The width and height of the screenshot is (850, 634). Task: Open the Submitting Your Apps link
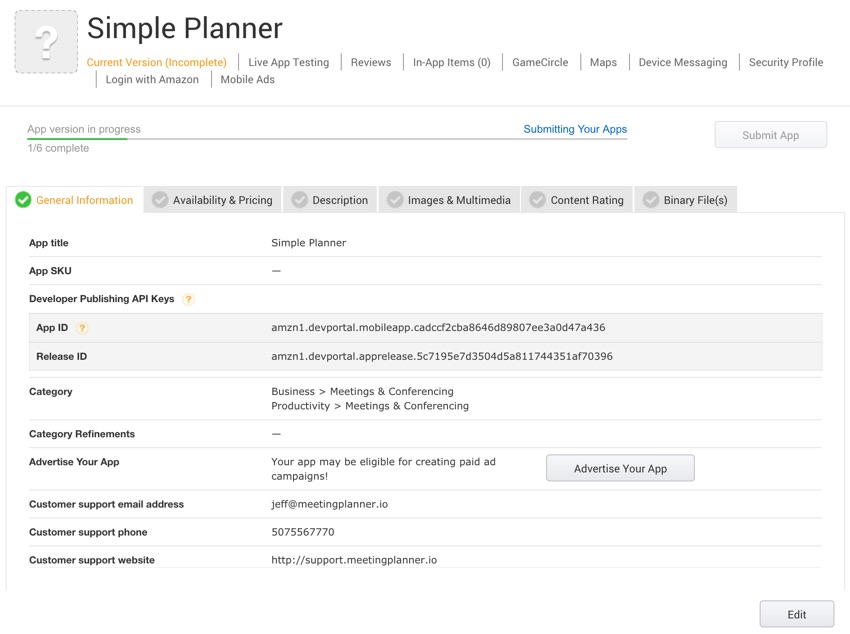pyautogui.click(x=575, y=129)
